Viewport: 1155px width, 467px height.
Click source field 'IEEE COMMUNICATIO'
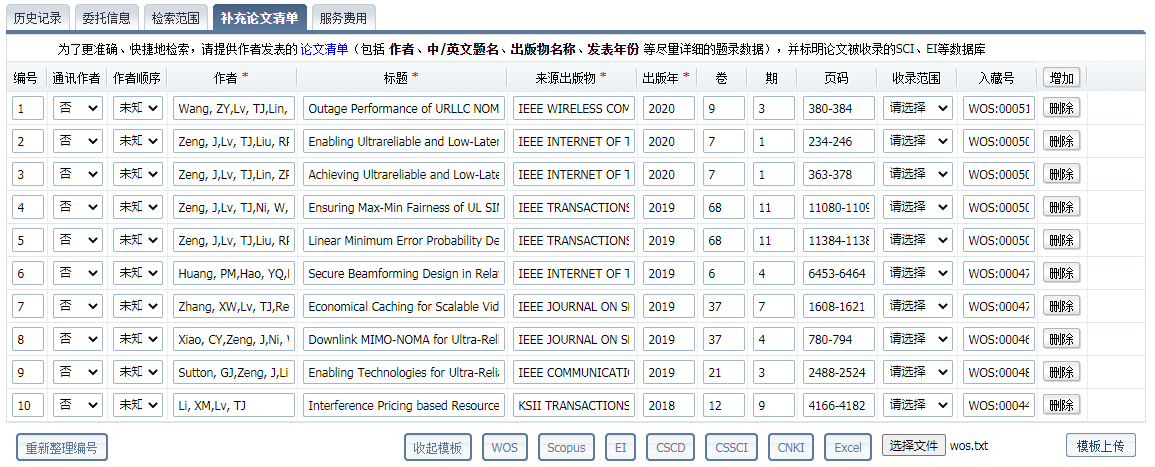574,372
